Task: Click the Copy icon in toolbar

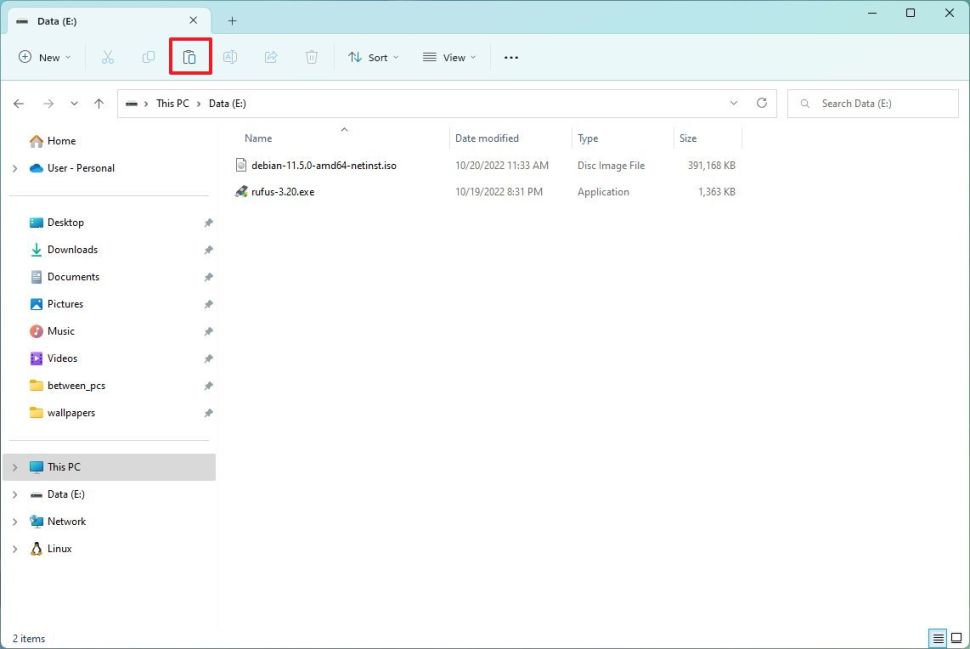Action: (x=148, y=57)
